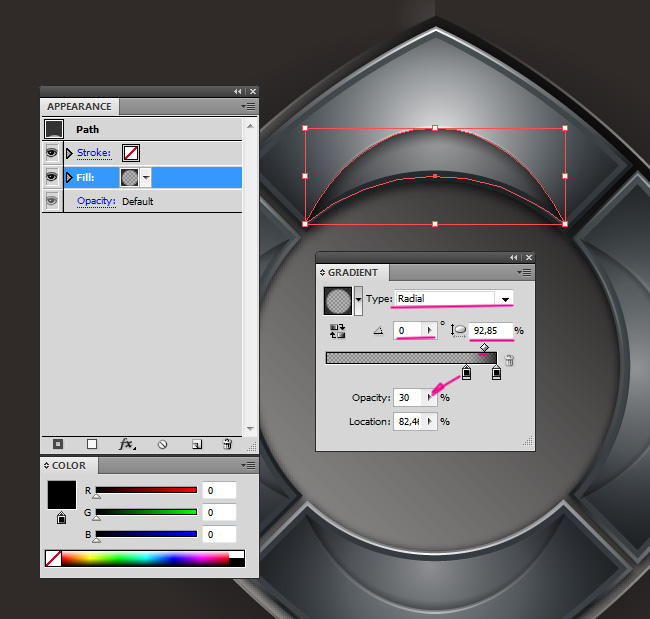Click the R value input field
Viewport: 650px width, 619px height.
pos(219,490)
